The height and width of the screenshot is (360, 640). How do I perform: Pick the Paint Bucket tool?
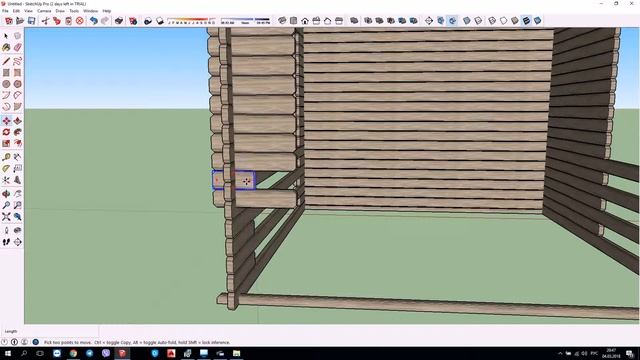coord(6,47)
